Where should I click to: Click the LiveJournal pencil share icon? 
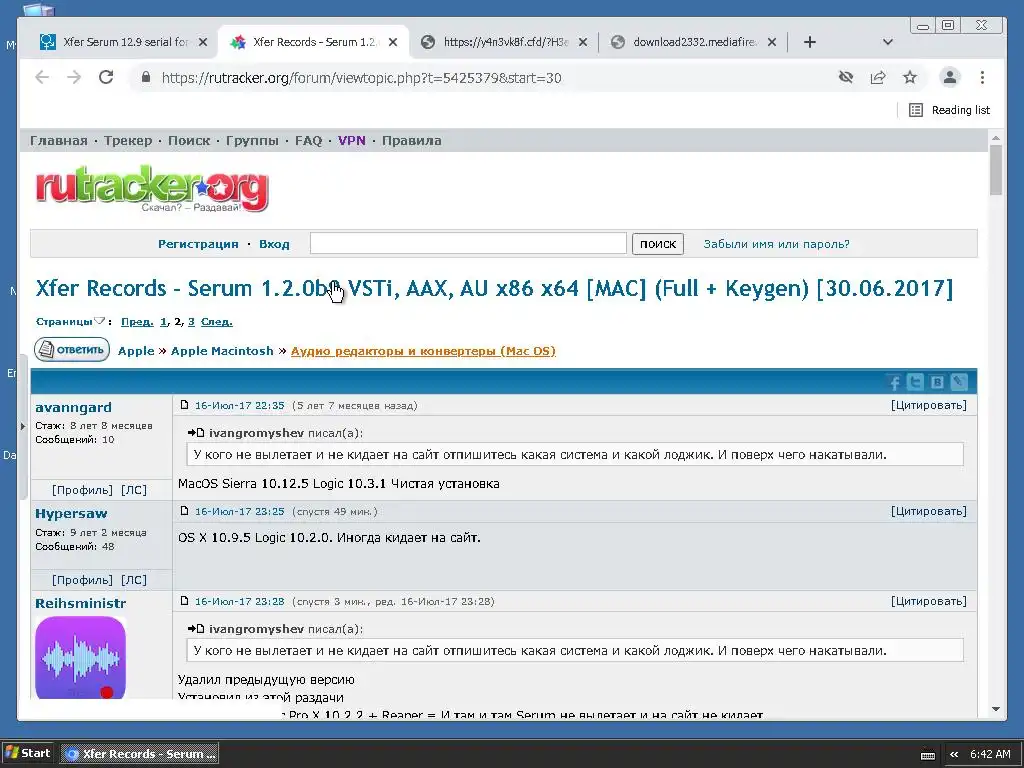[959, 383]
